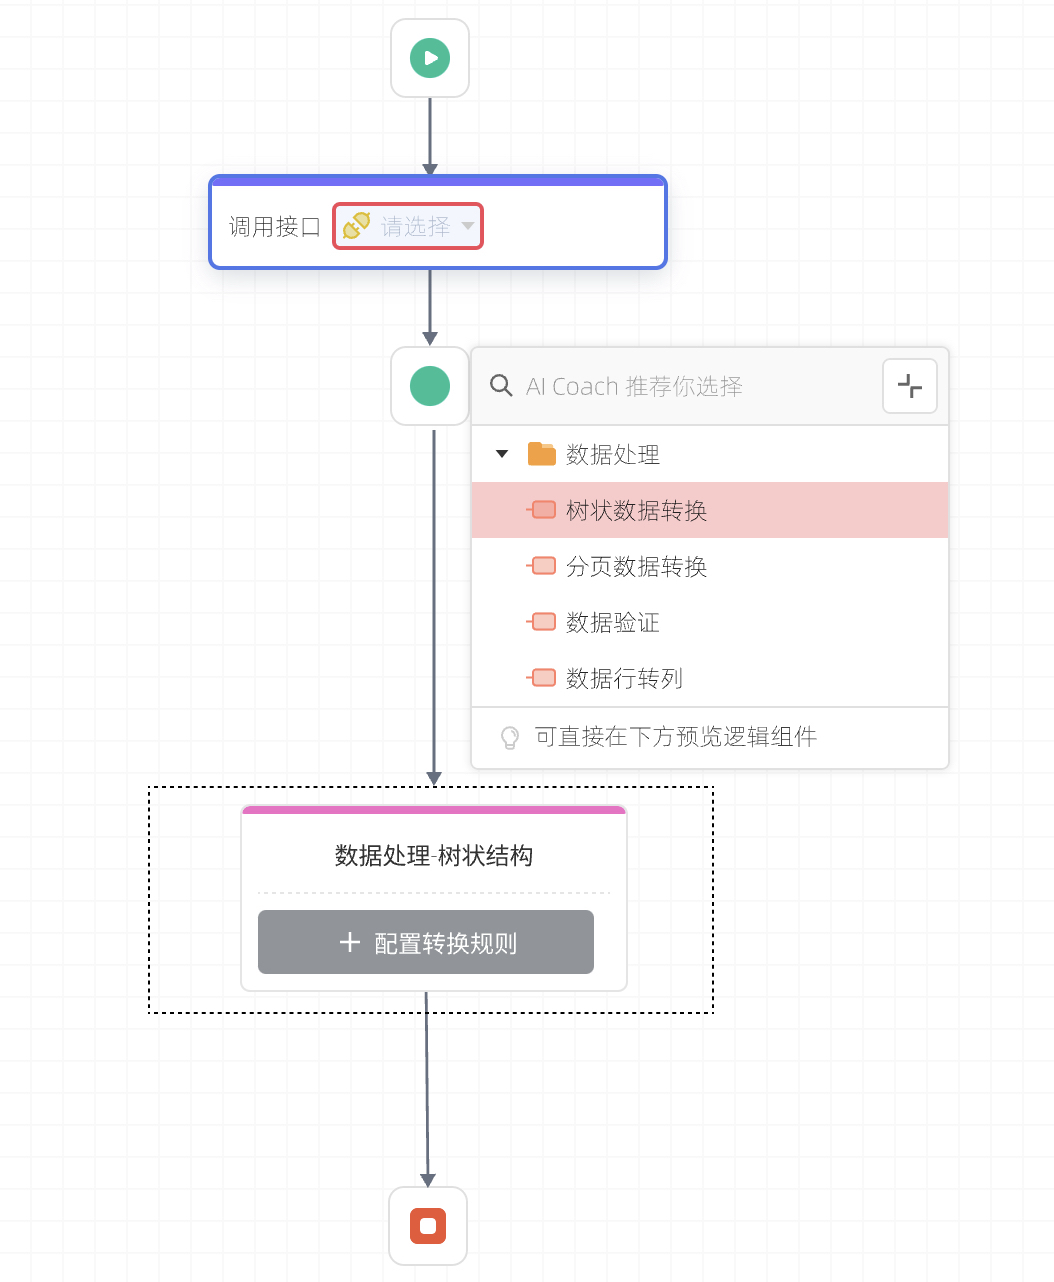Click the 数据处理-树状结构 card title

[x=434, y=856]
